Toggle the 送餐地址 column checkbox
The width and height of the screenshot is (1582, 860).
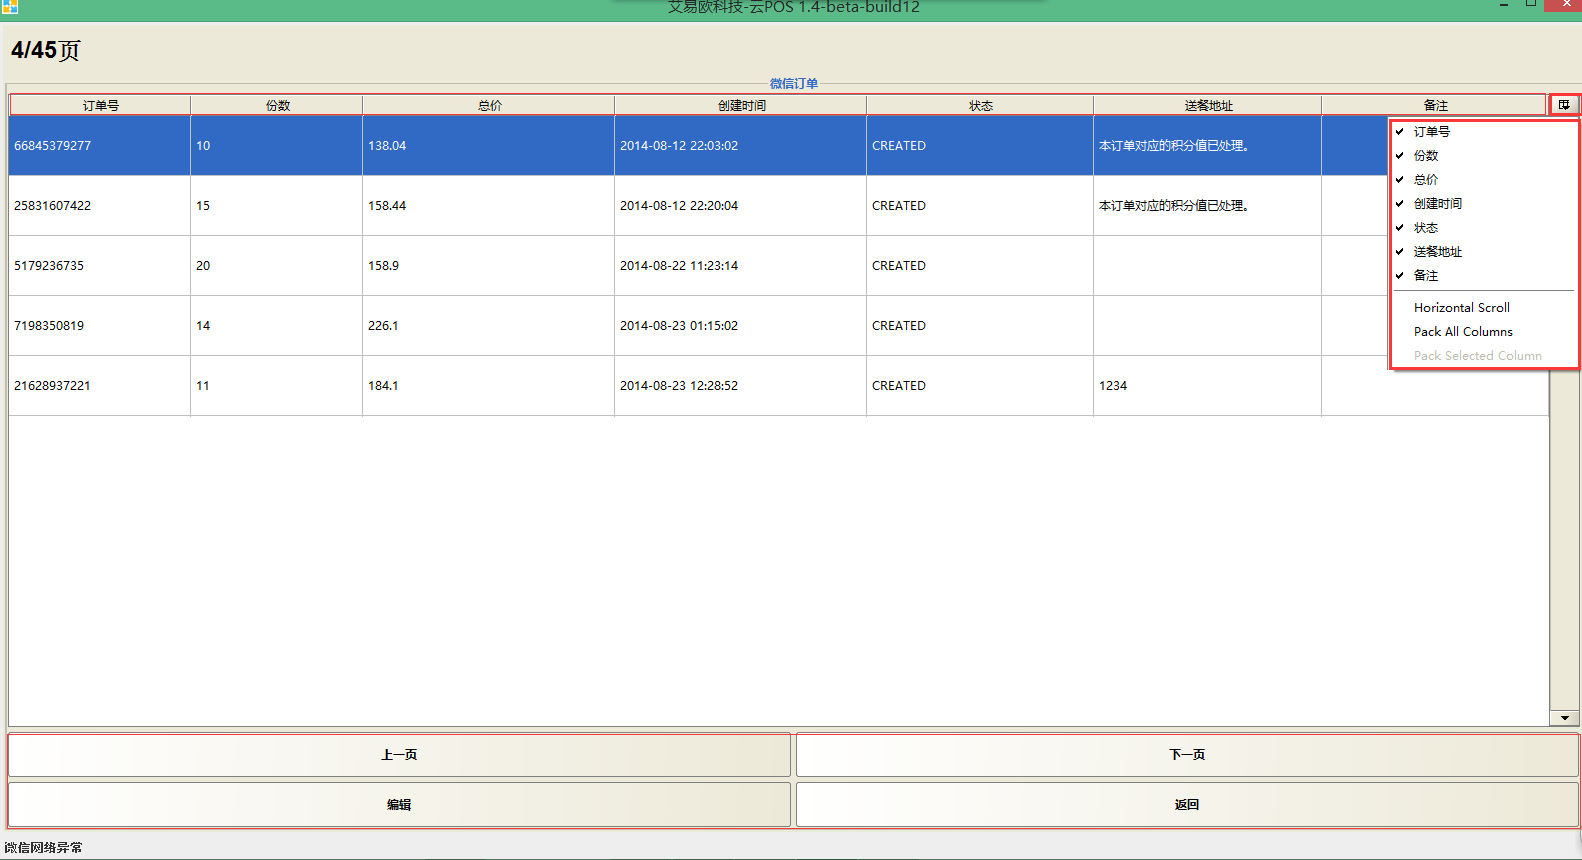1437,252
